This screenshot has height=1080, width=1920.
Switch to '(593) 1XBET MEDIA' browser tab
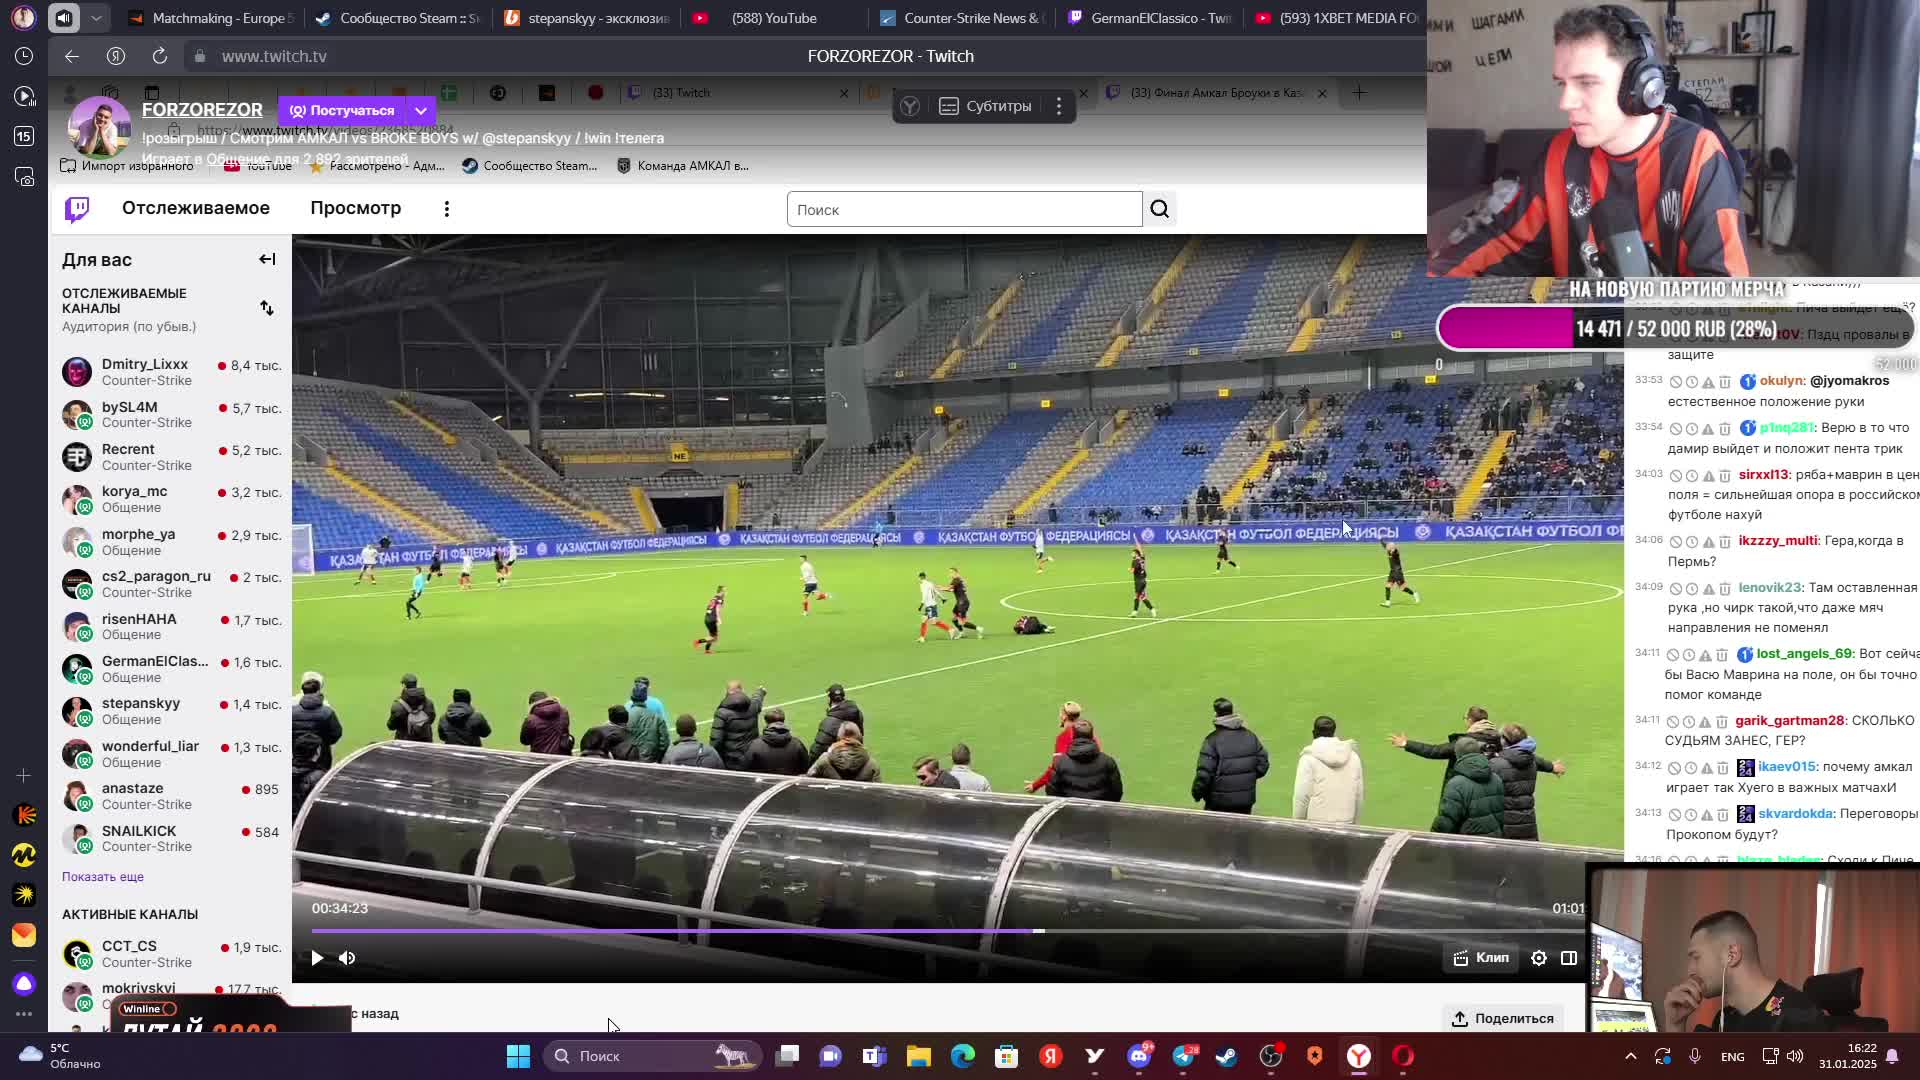1336,18
